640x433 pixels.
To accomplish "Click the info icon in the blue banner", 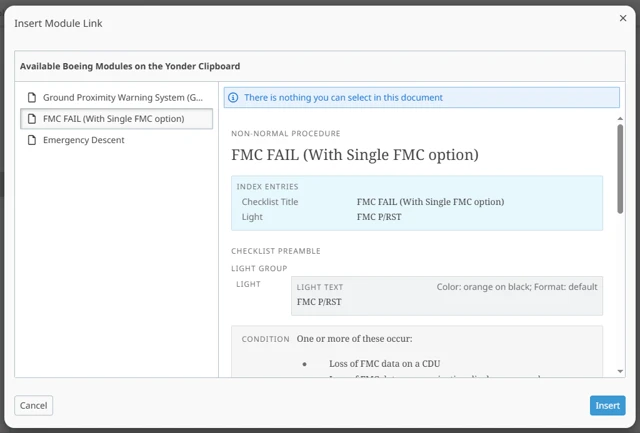I will [x=234, y=98].
